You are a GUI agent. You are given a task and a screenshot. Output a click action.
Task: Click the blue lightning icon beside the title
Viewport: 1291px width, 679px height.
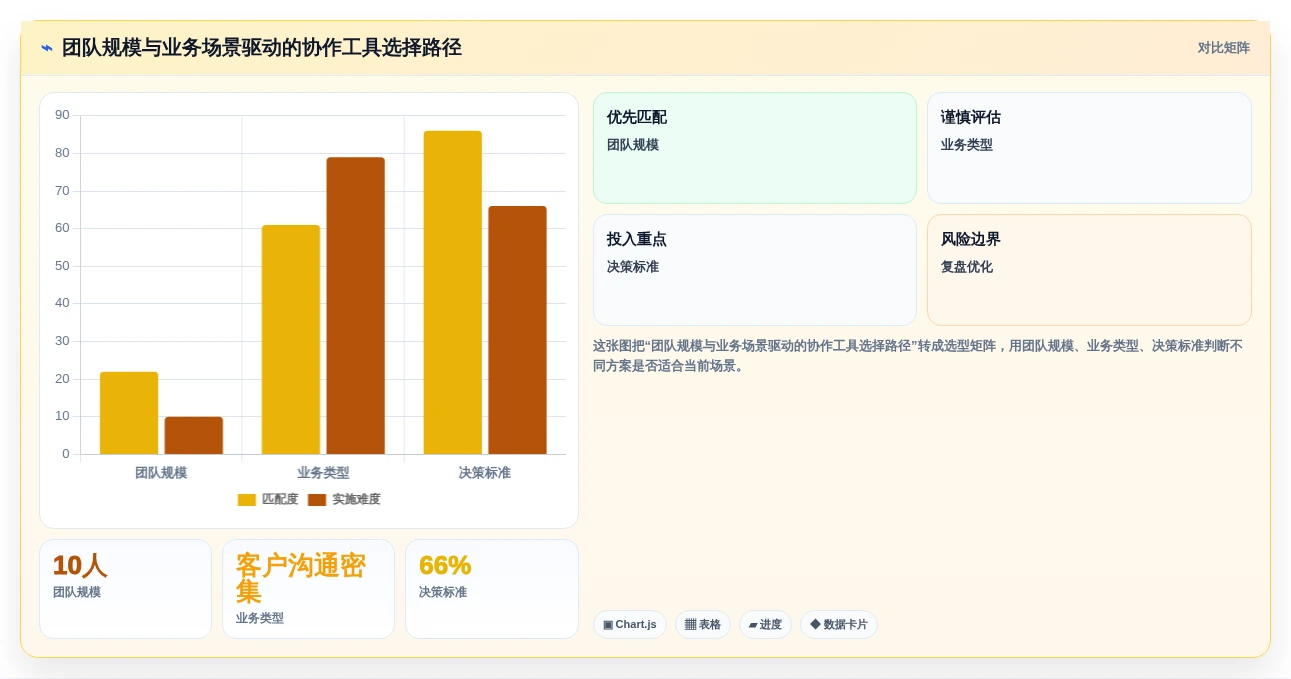point(46,48)
